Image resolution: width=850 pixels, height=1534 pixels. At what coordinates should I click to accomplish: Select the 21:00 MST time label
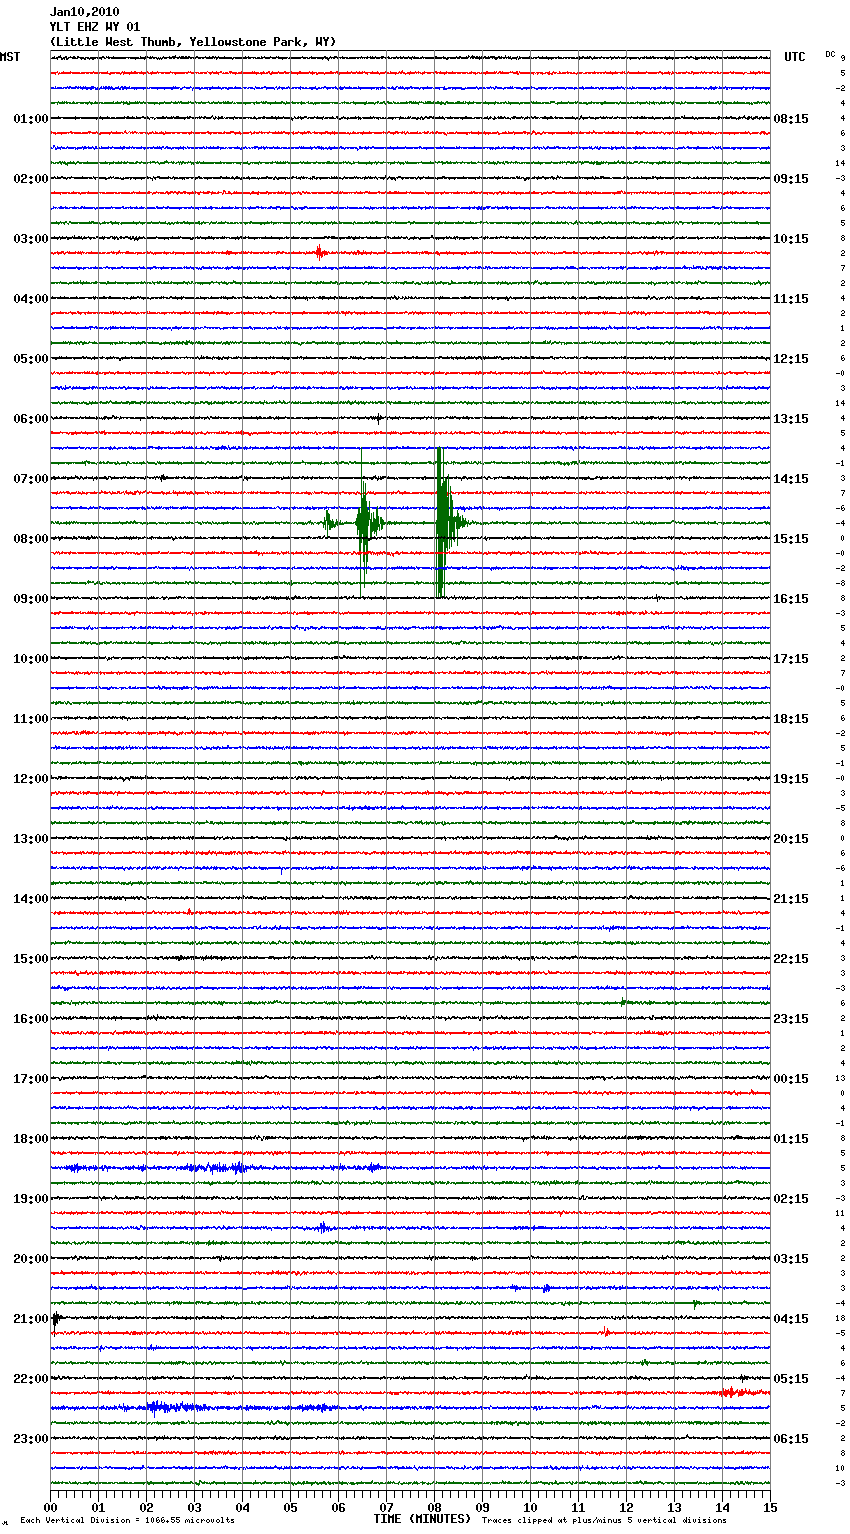[31, 1319]
